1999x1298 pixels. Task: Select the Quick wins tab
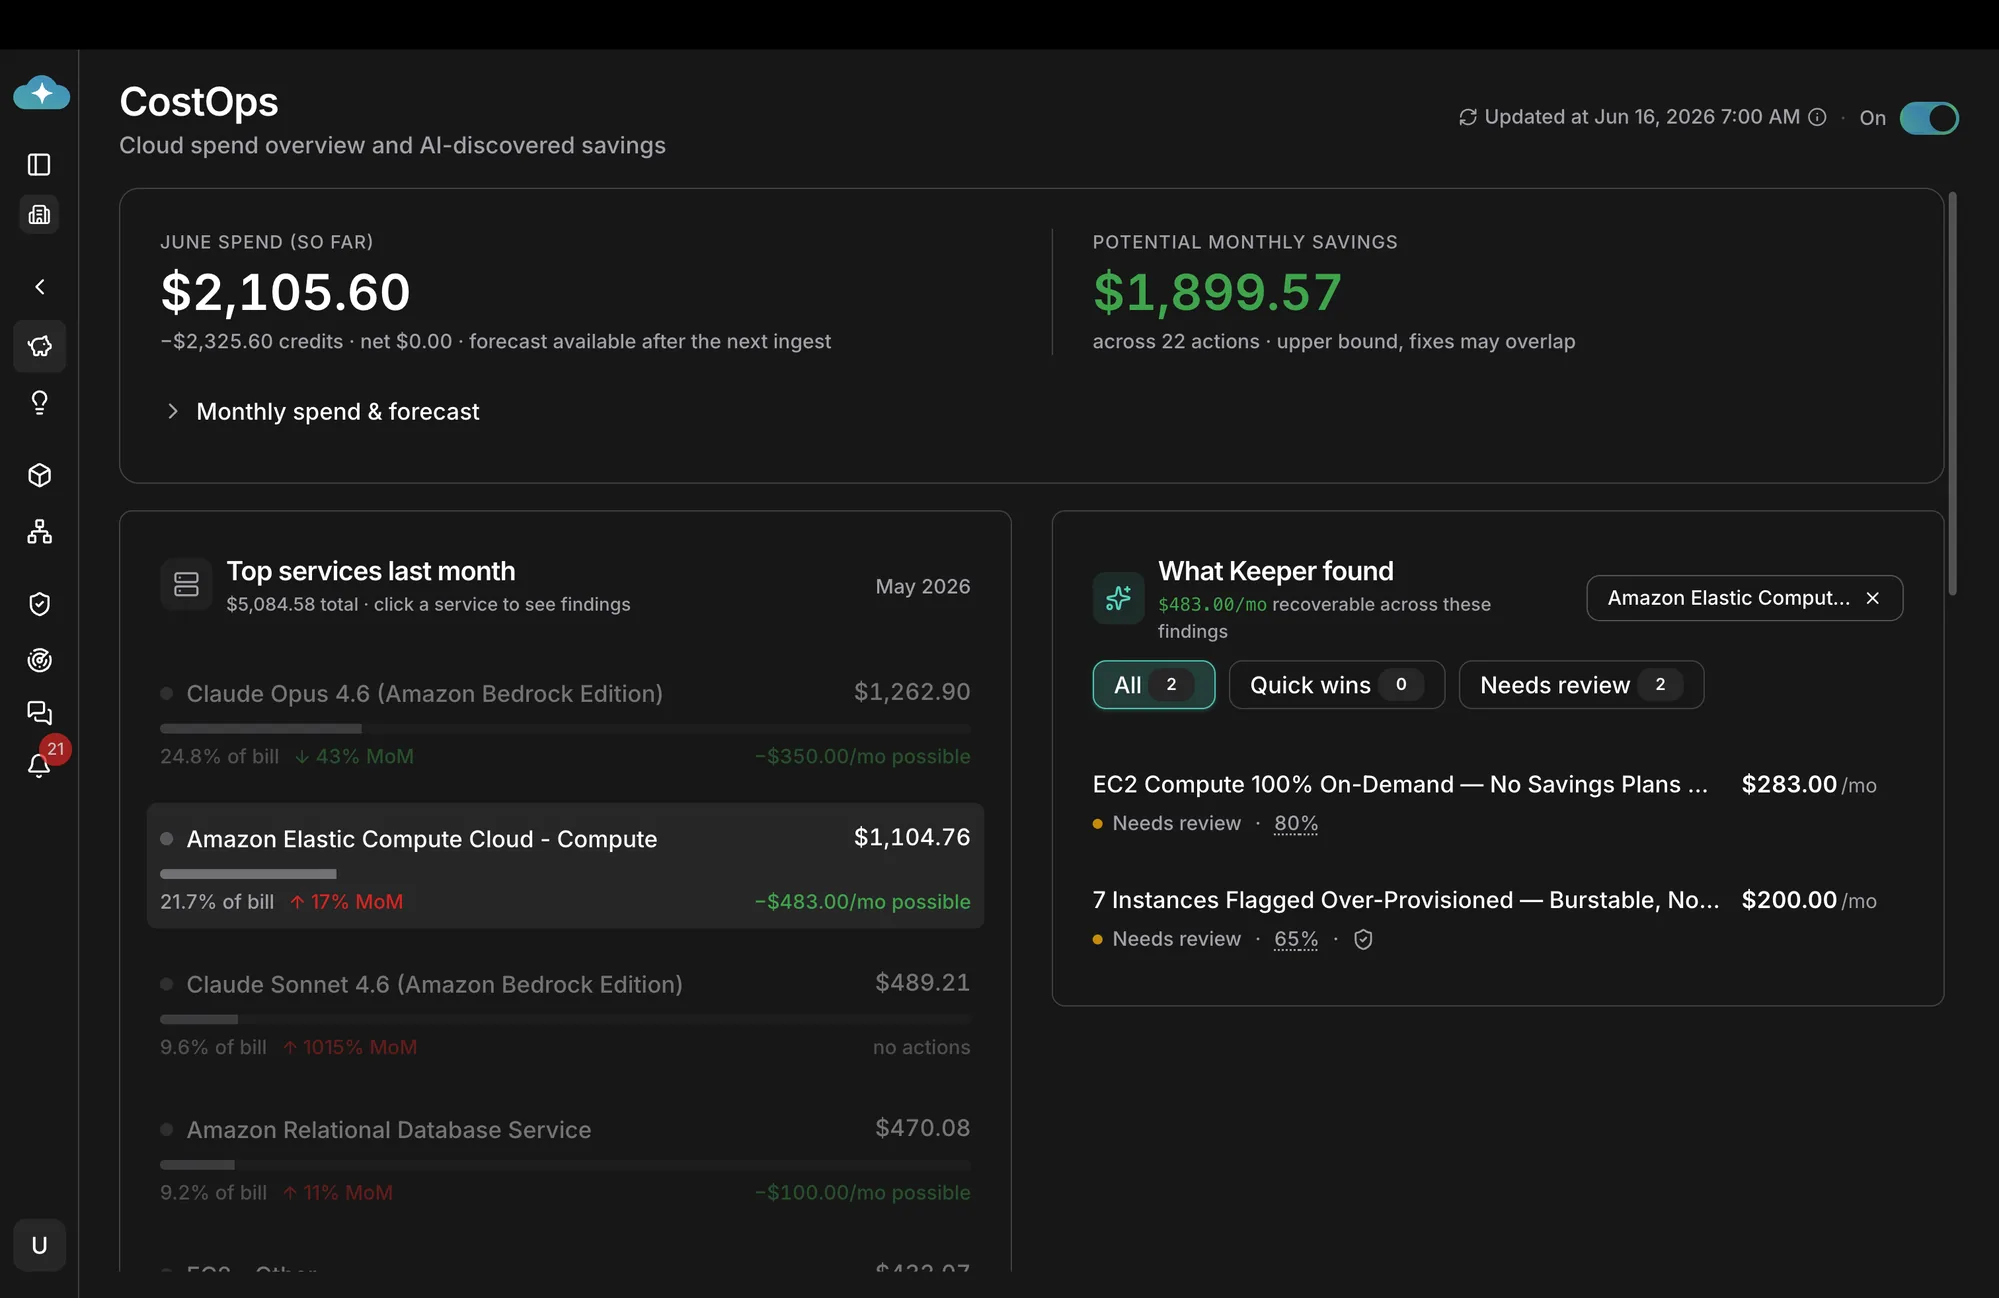click(1336, 685)
